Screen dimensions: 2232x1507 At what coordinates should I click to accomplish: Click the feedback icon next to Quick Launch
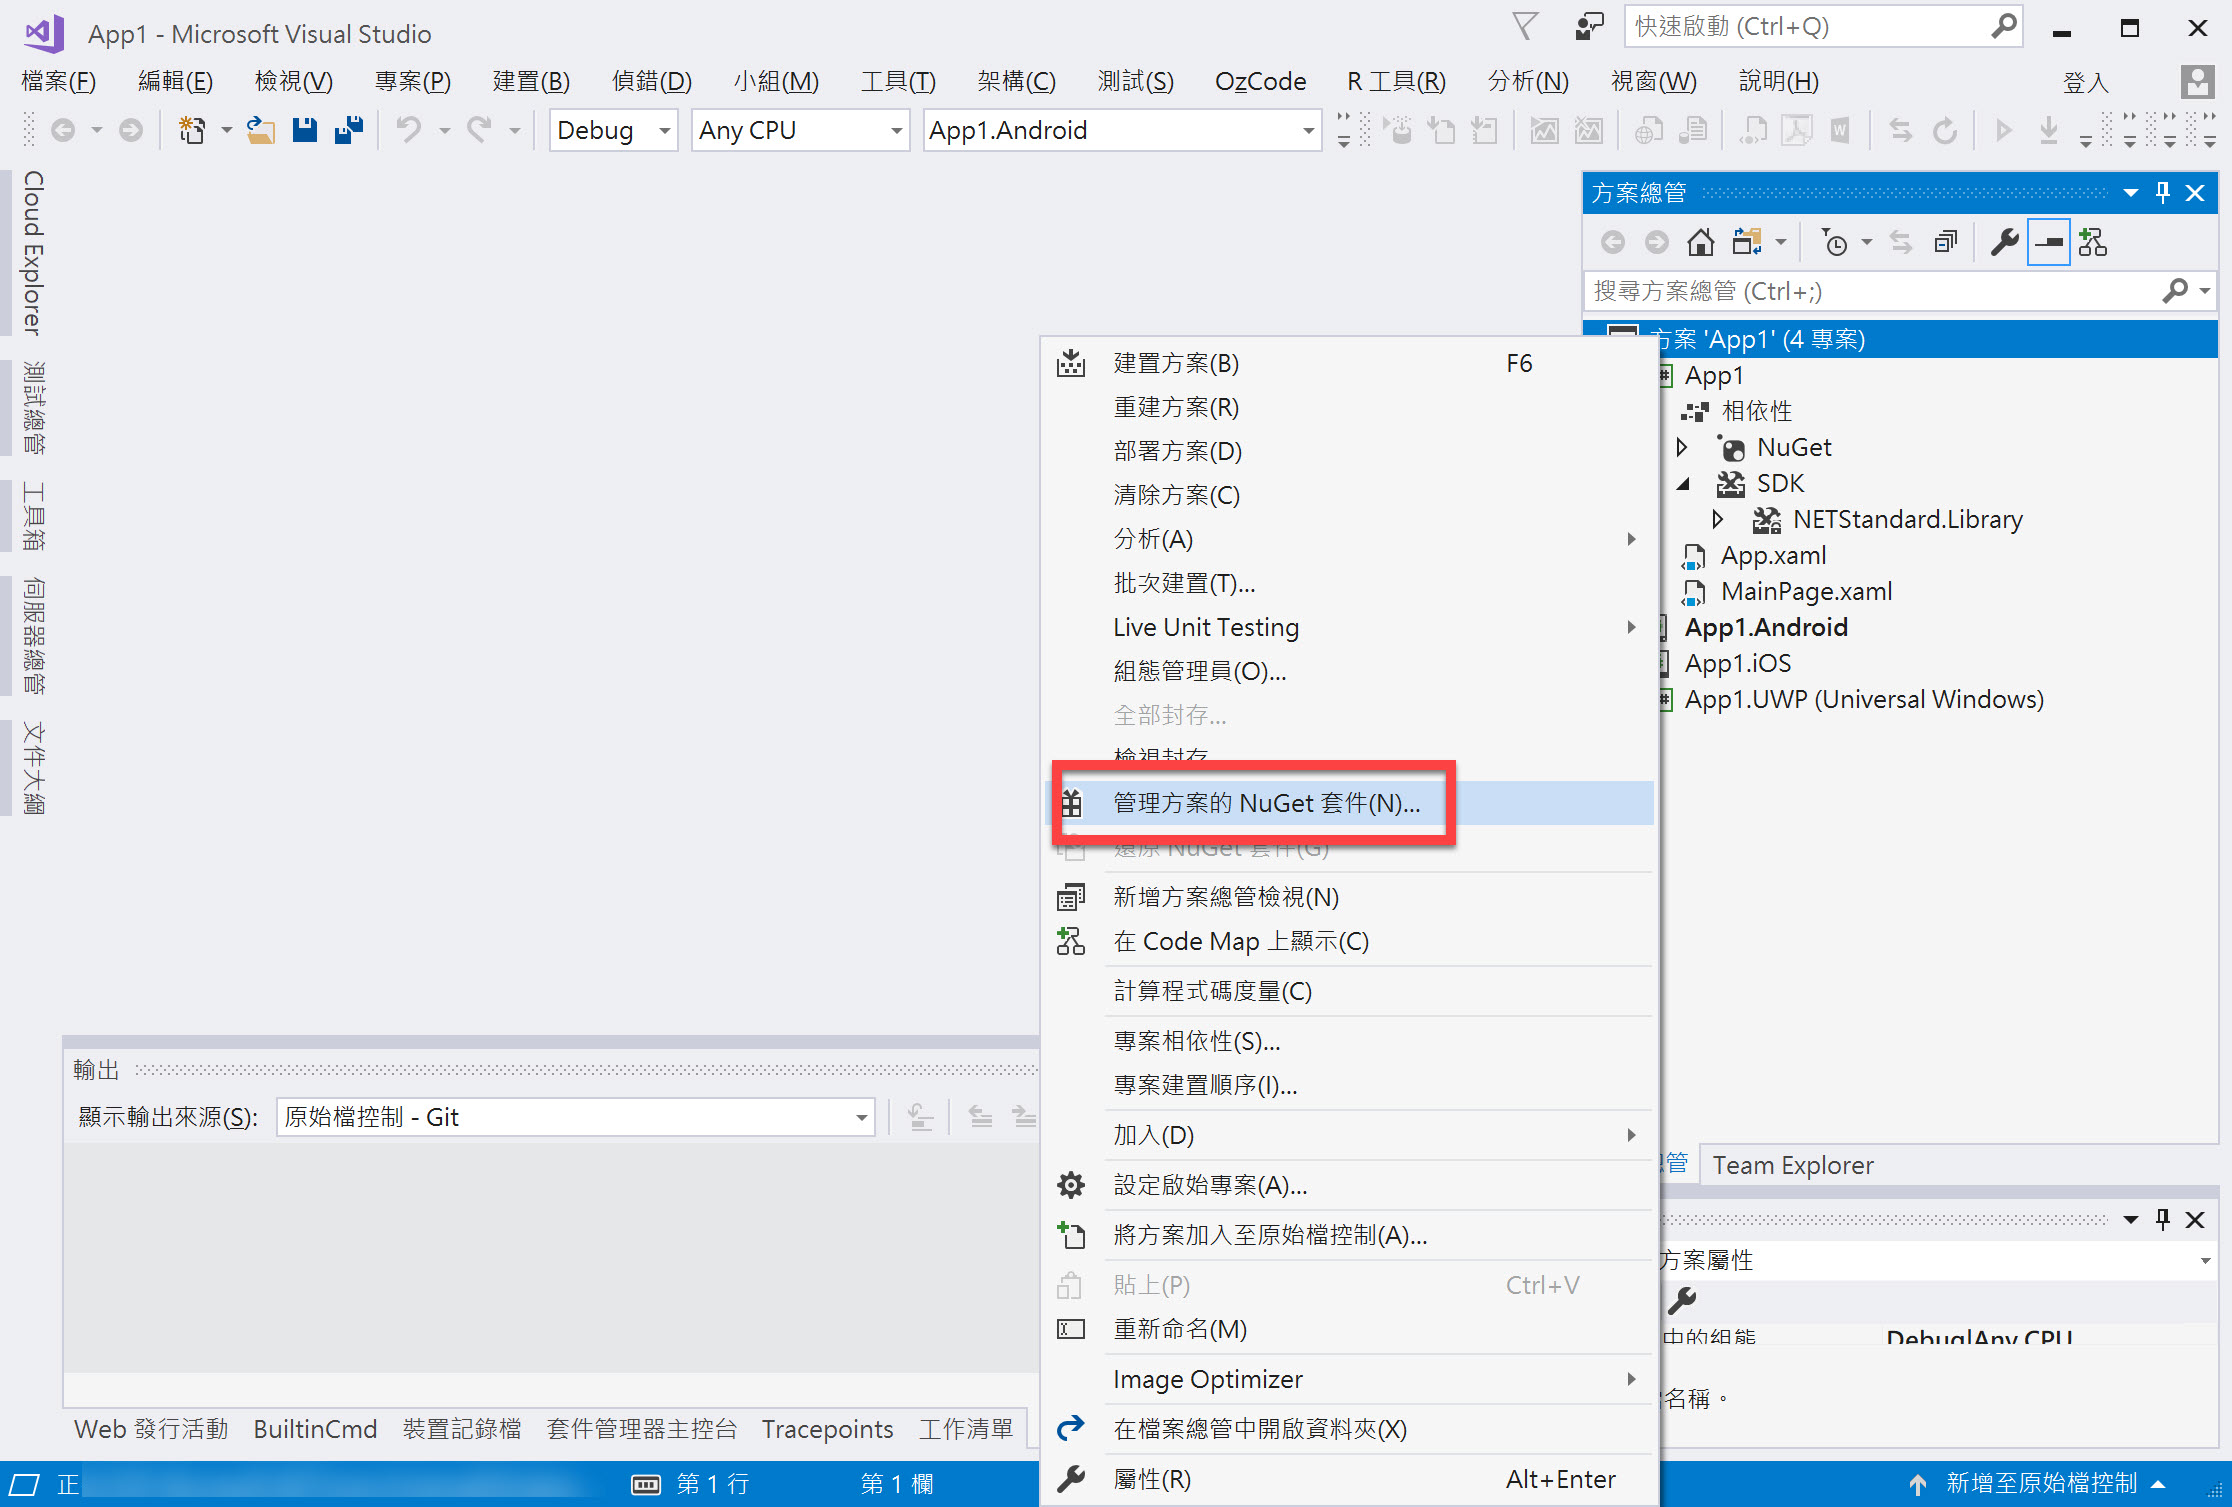[1589, 26]
